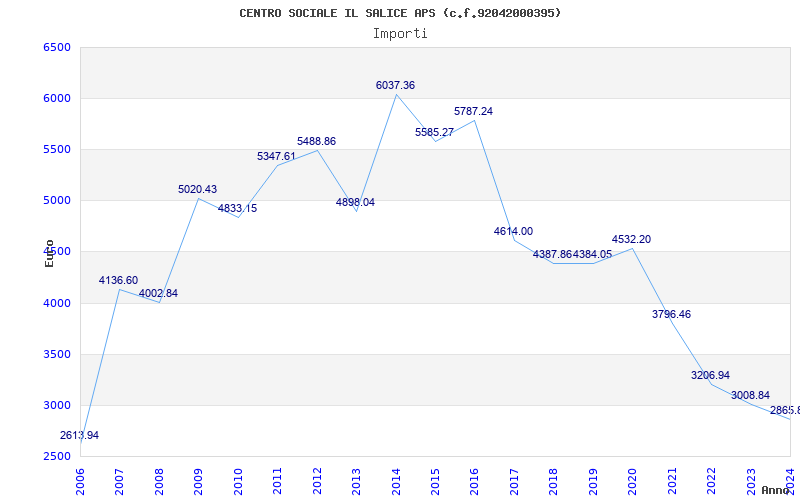Viewport: 800px width, 500px height.
Task: Select the data label 4532.20
Action: 632,240
